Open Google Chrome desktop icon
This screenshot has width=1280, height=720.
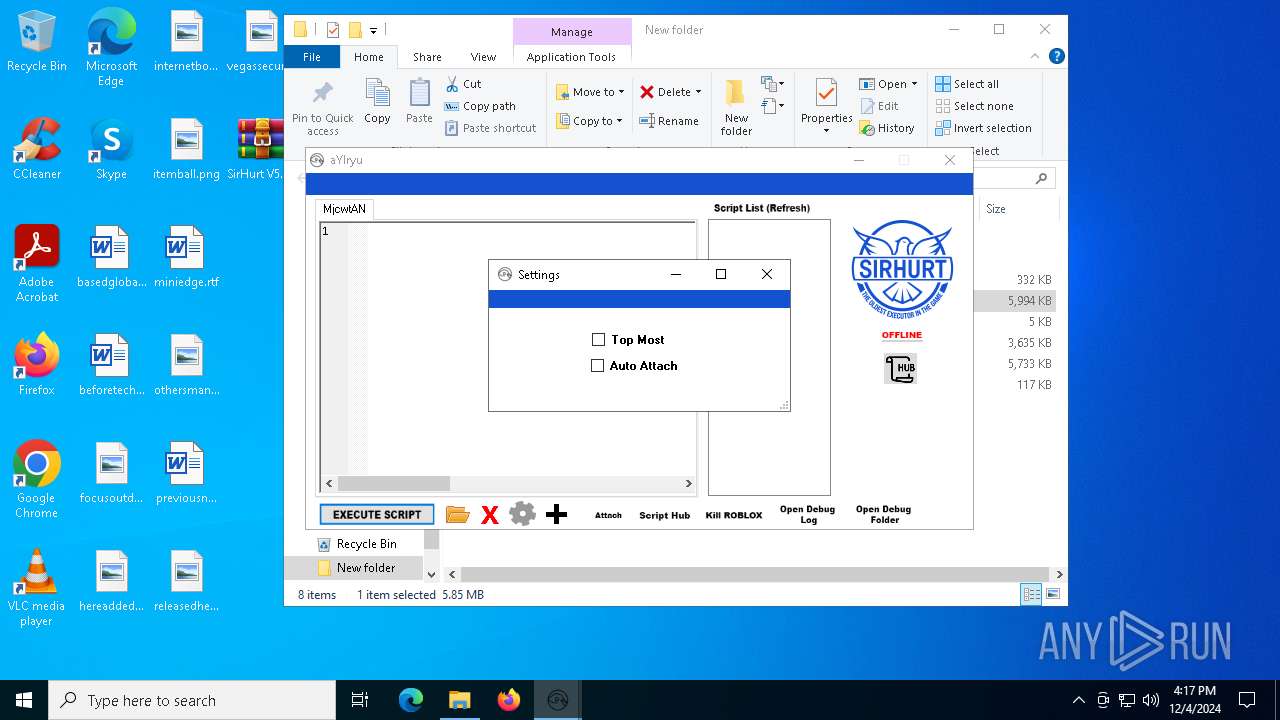[x=37, y=480]
